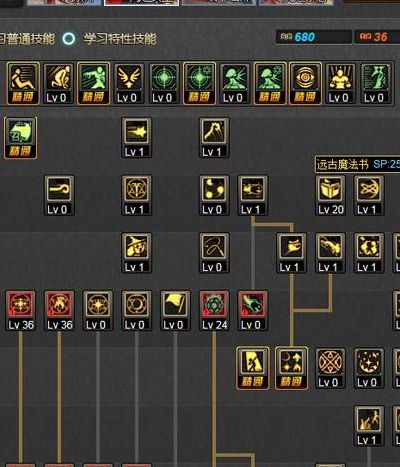The height and width of the screenshot is (467, 400).
Task: Select the red-green skill at Lv 24
Action: [214, 310]
